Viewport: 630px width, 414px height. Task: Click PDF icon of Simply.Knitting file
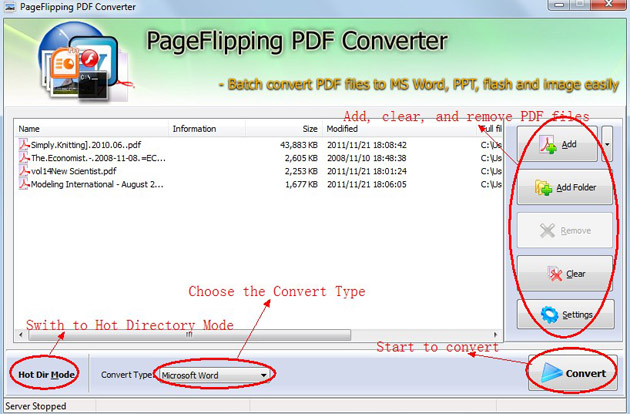pyautogui.click(x=24, y=145)
